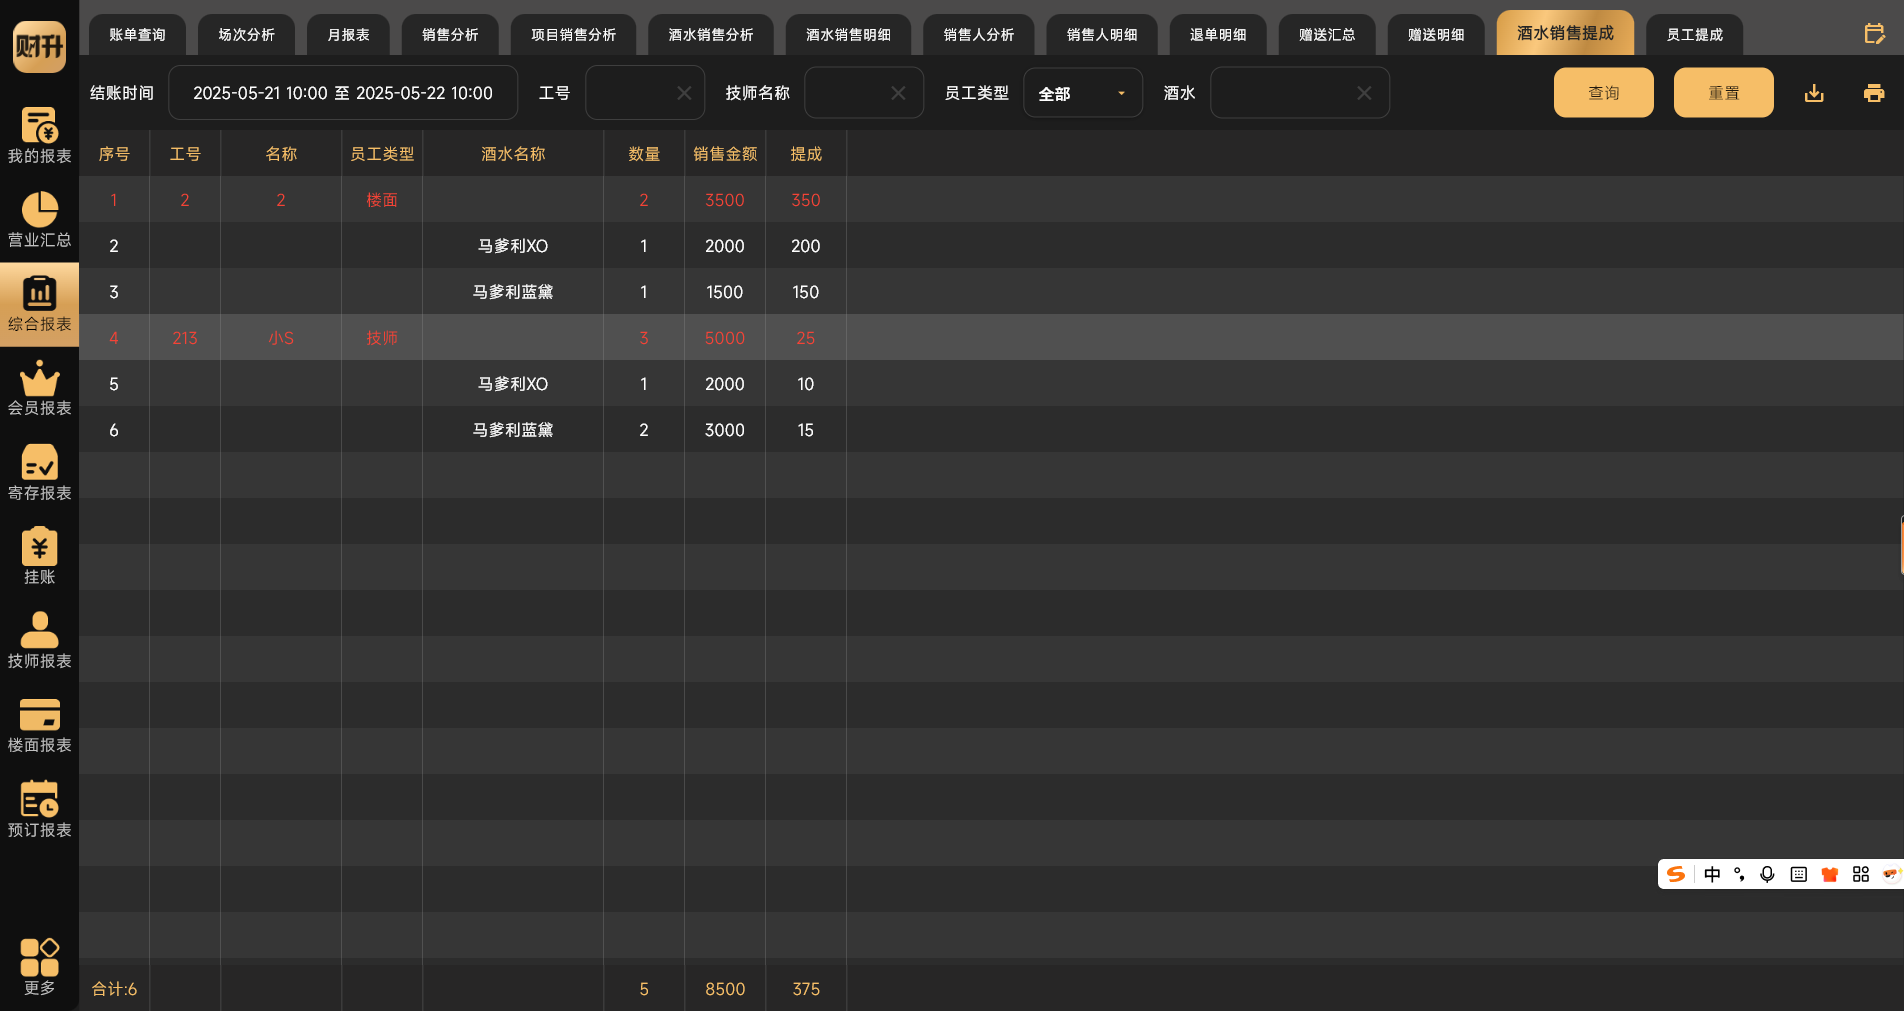The height and width of the screenshot is (1011, 1904).
Task: Open 营业汇总 pie chart report
Action: point(39,219)
